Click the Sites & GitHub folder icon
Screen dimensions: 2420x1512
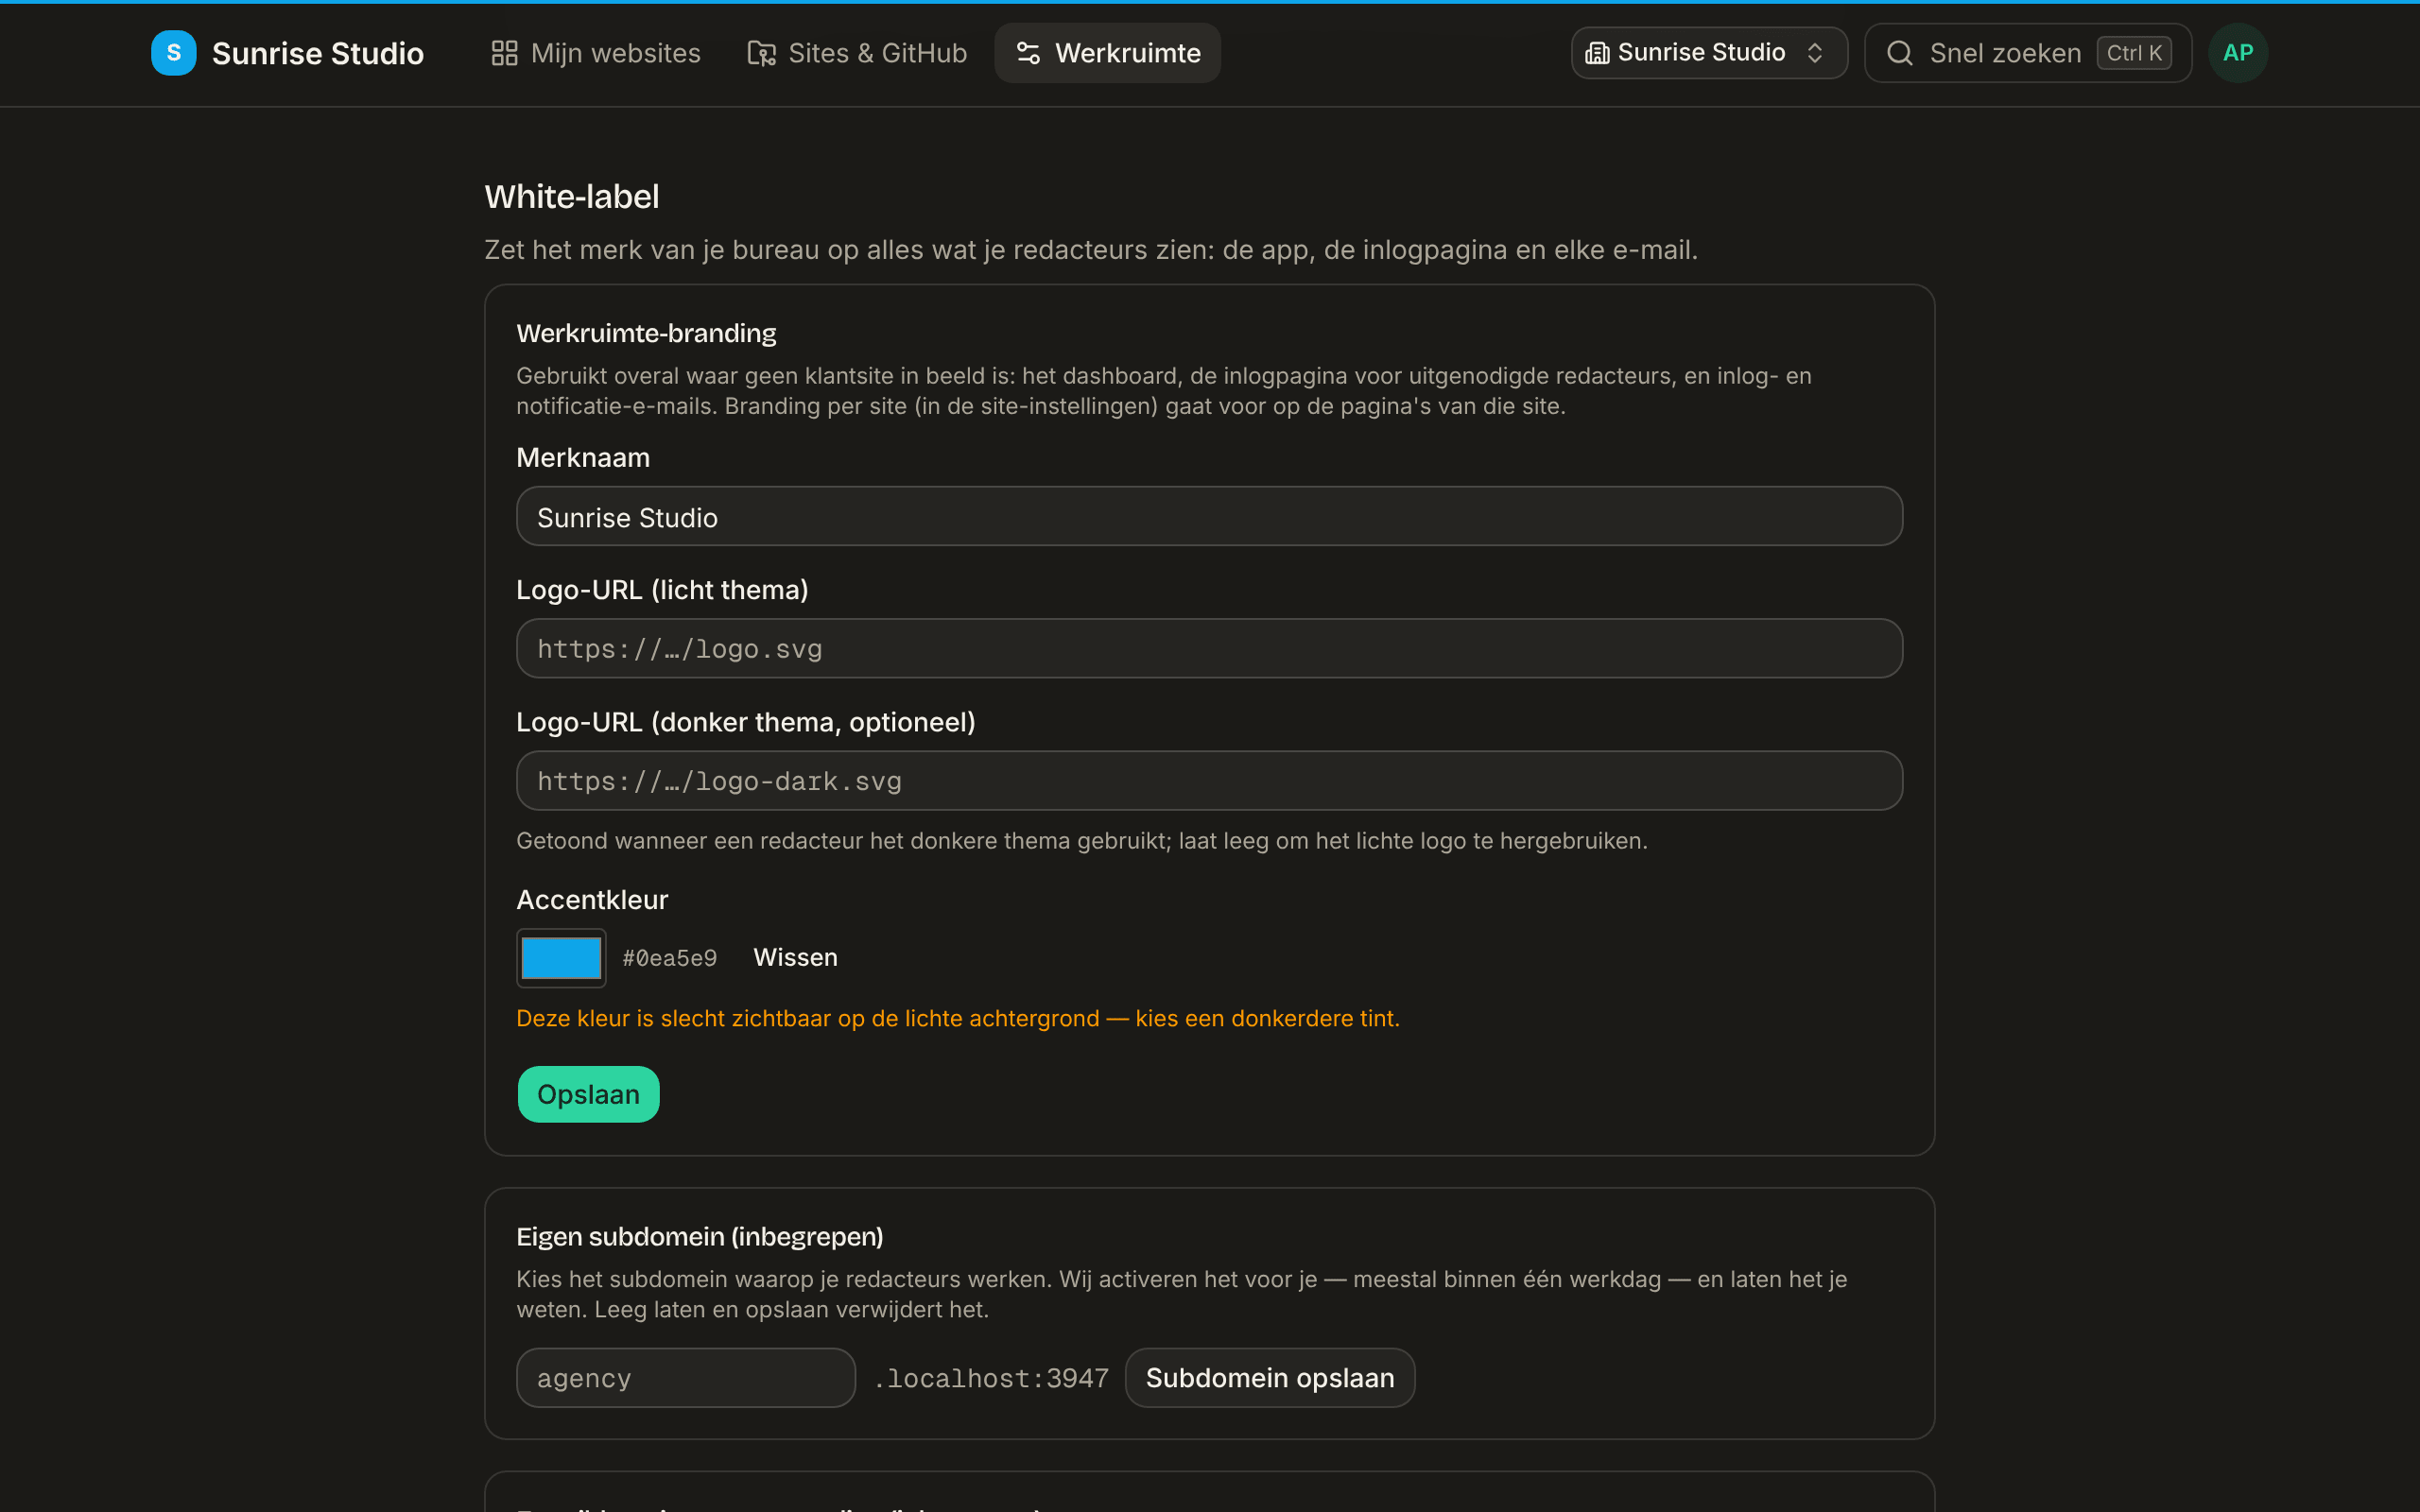[761, 53]
